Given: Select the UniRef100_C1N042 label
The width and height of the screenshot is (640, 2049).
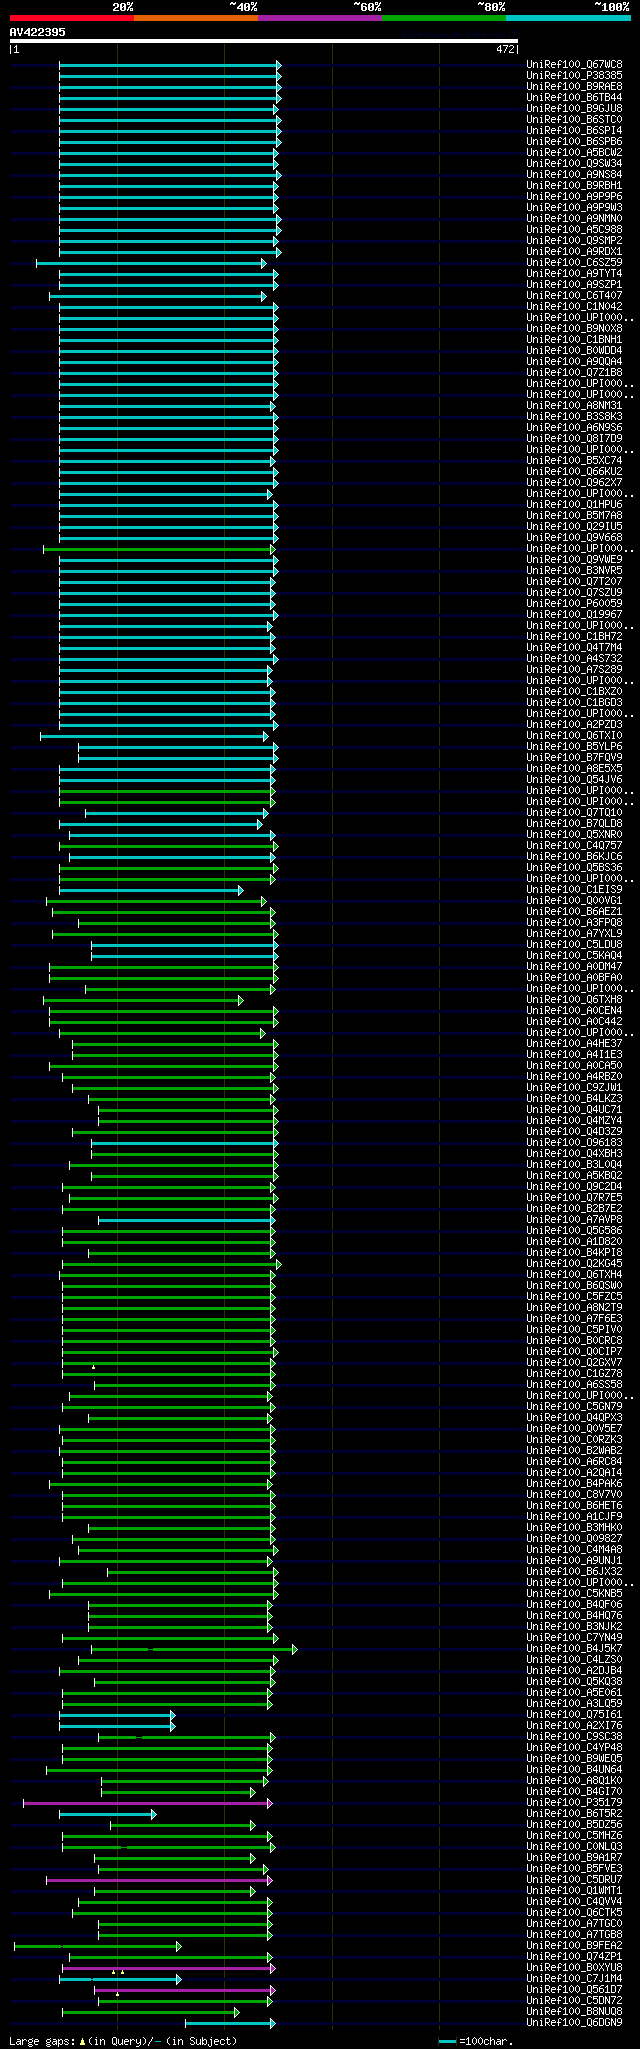Looking at the screenshot, I should pos(574,307).
